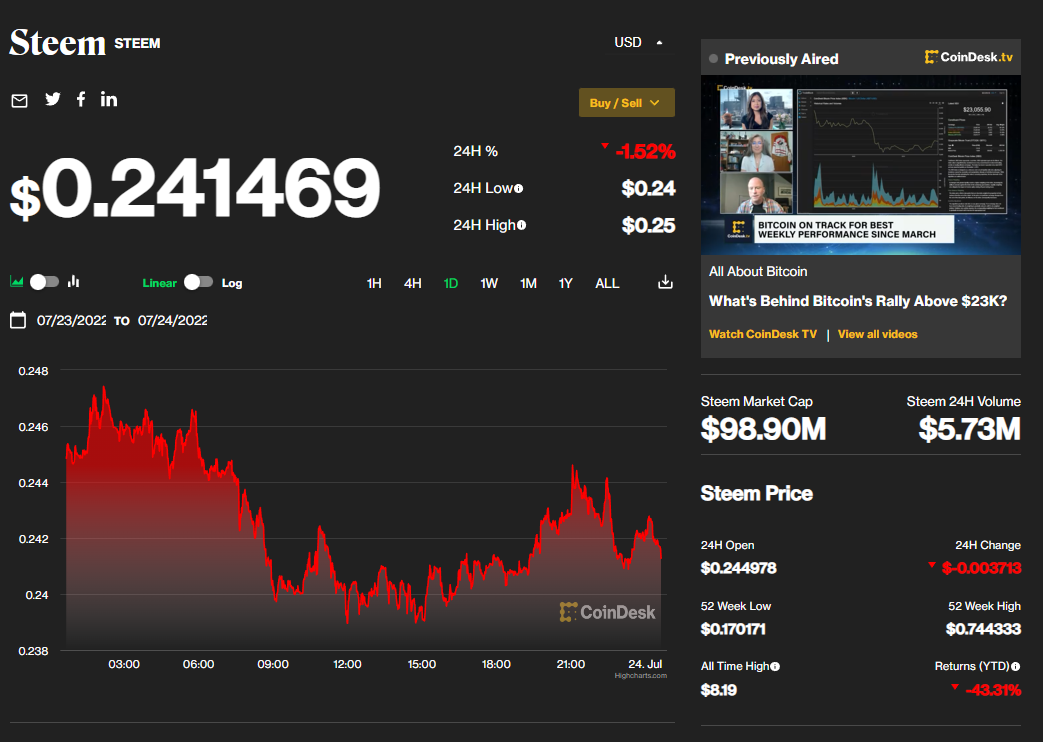Click the -43.31% YTD returns value
The image size is (1043, 742).
[992, 690]
